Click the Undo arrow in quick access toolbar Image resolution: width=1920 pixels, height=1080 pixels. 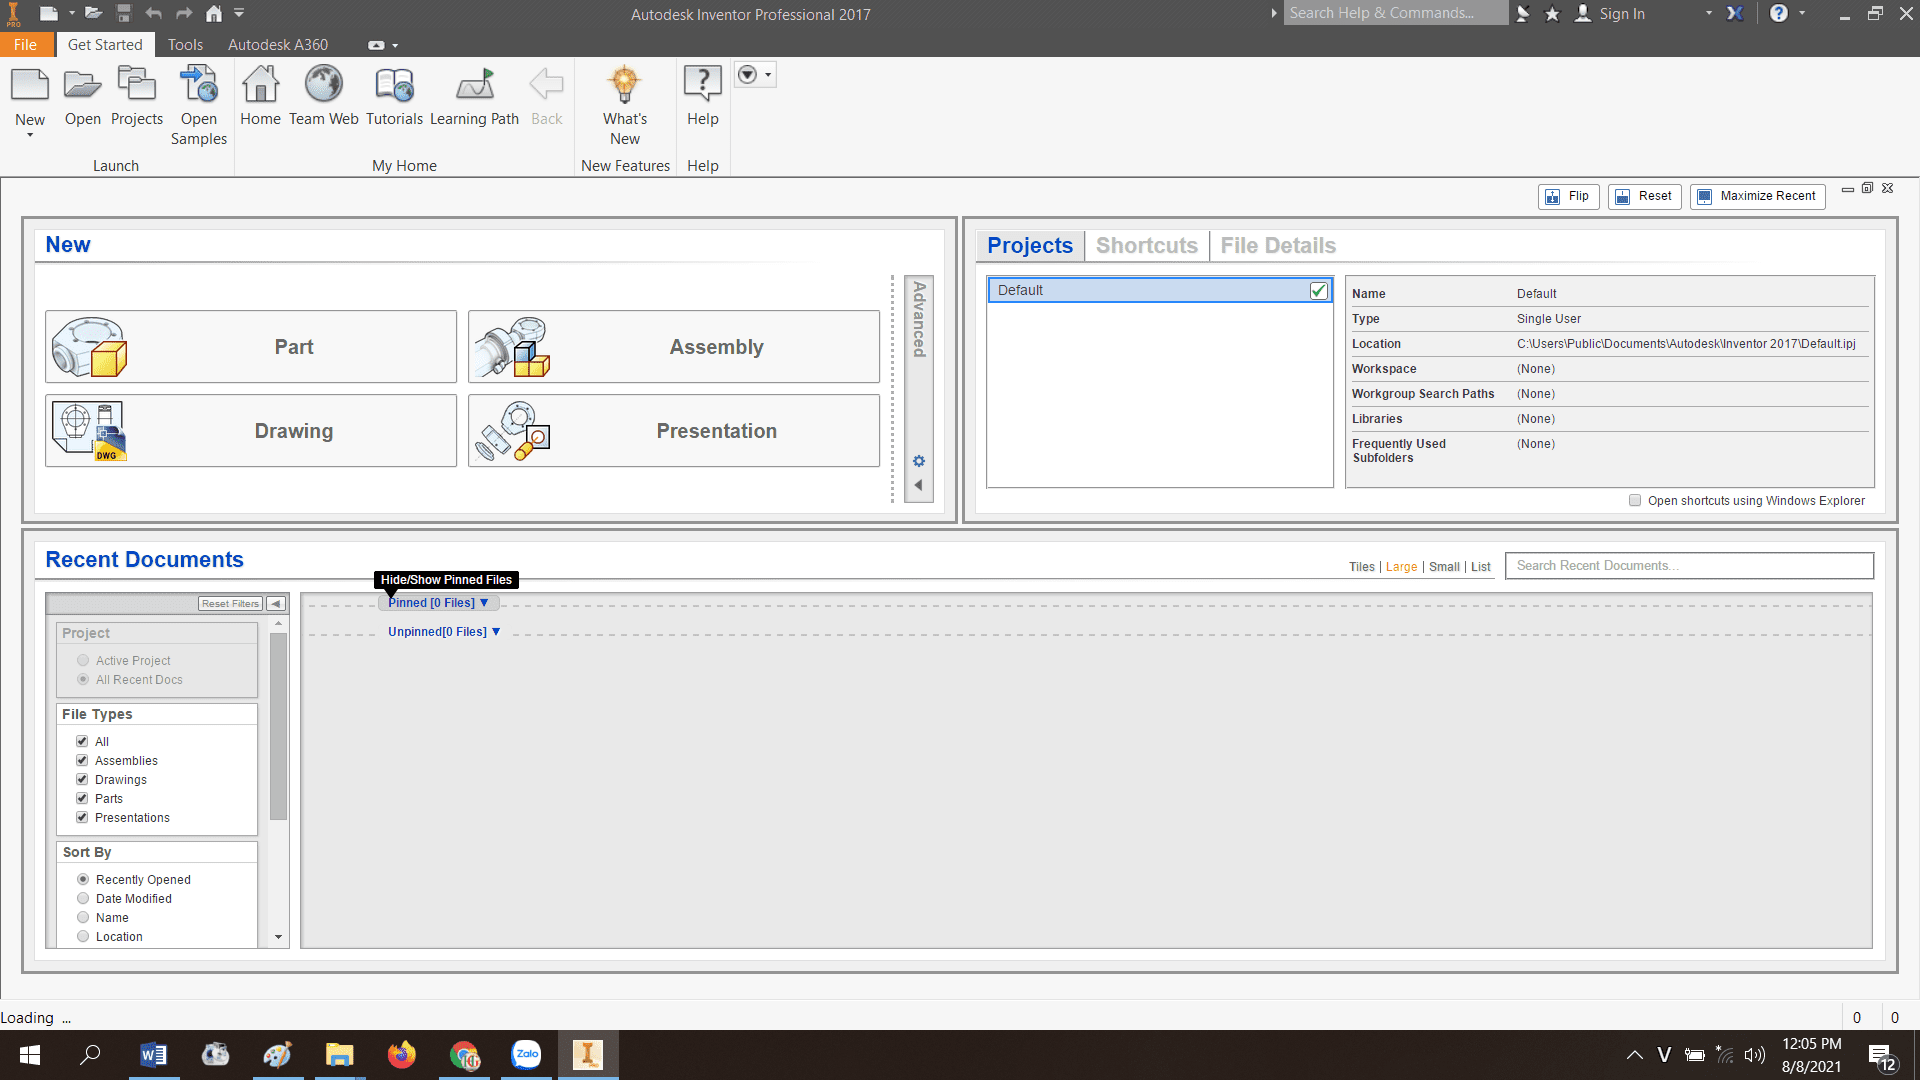153,14
